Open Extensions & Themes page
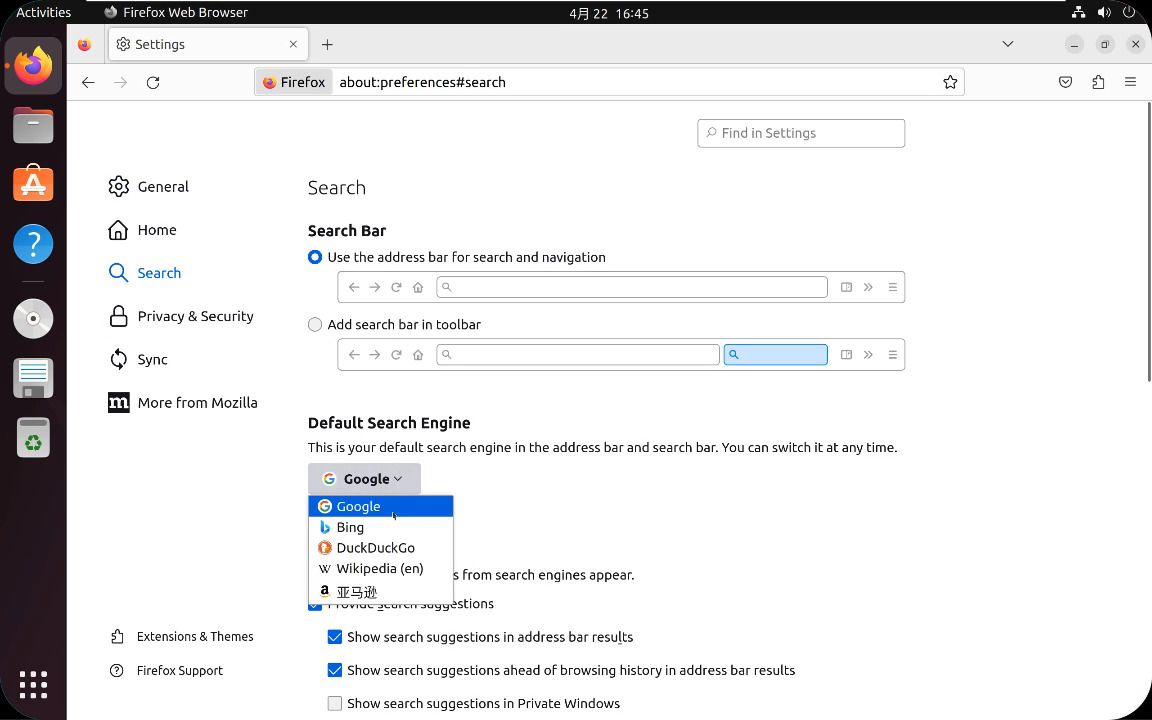This screenshot has height=720, width=1152. coord(194,636)
